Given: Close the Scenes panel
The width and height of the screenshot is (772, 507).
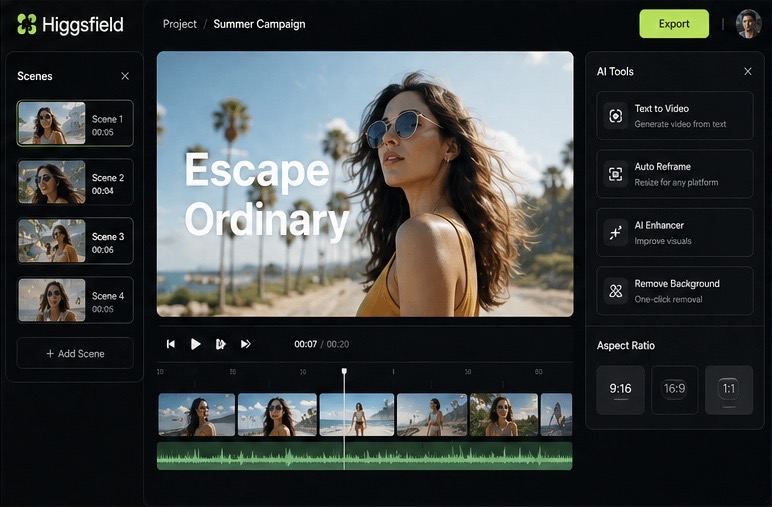Looking at the screenshot, I should click(125, 76).
